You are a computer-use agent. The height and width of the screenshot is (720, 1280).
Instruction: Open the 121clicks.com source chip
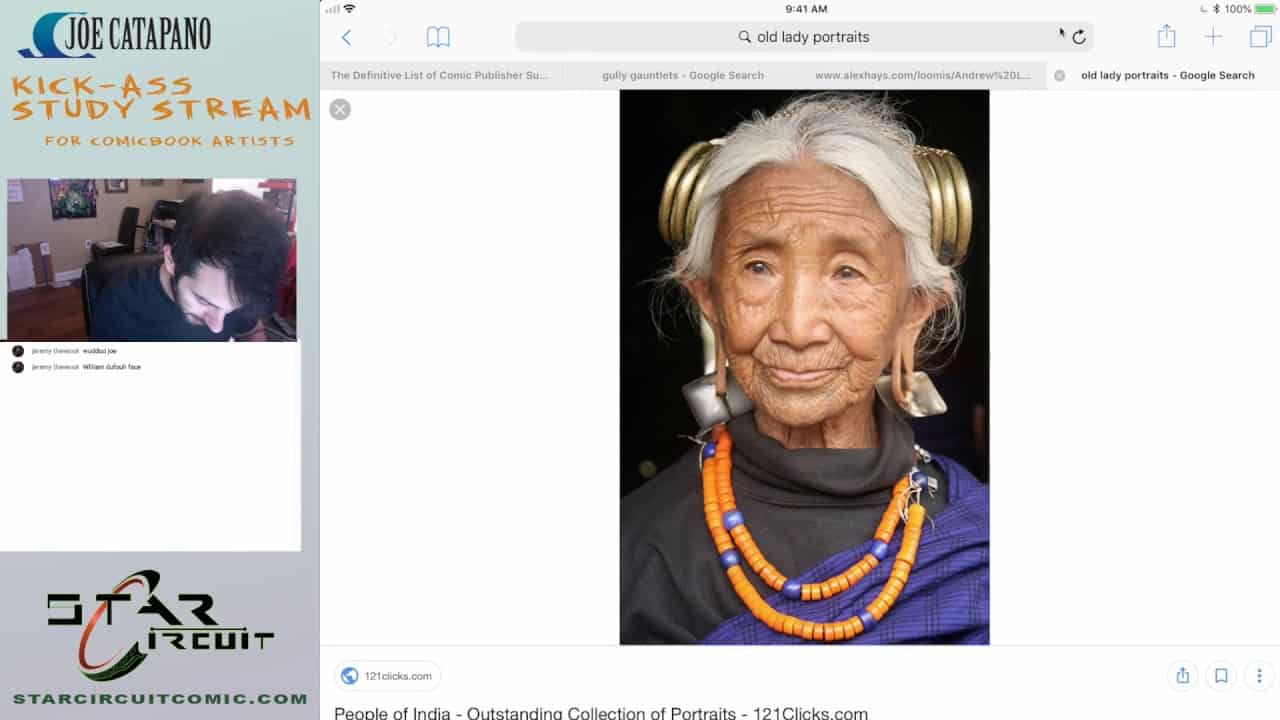[387, 676]
